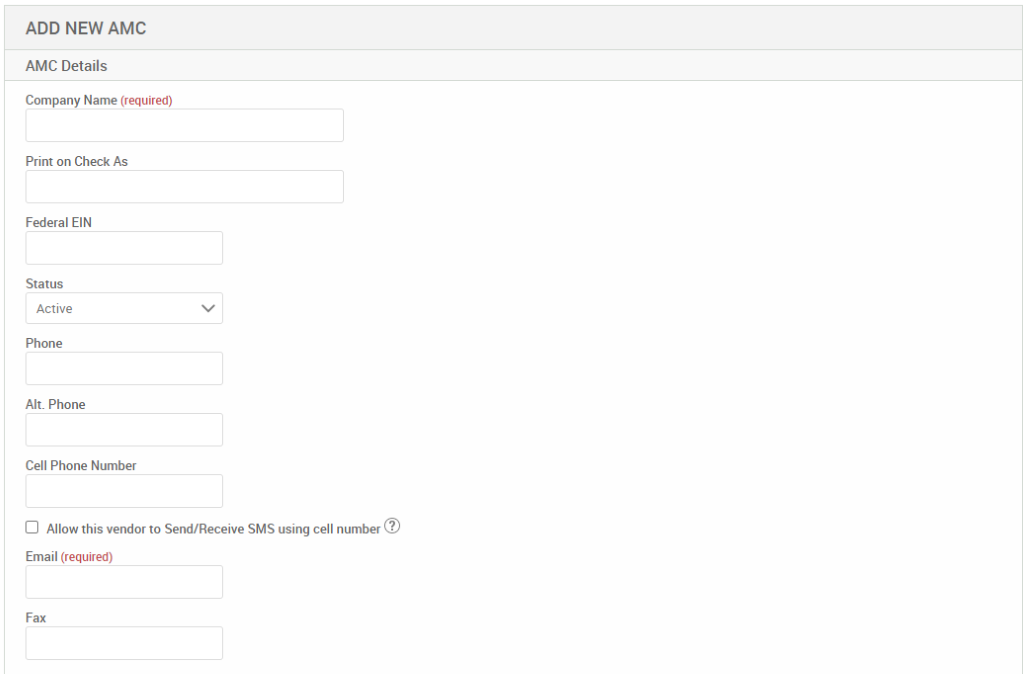Select the Federal EIN text box
1024x674 pixels.
point(124,248)
